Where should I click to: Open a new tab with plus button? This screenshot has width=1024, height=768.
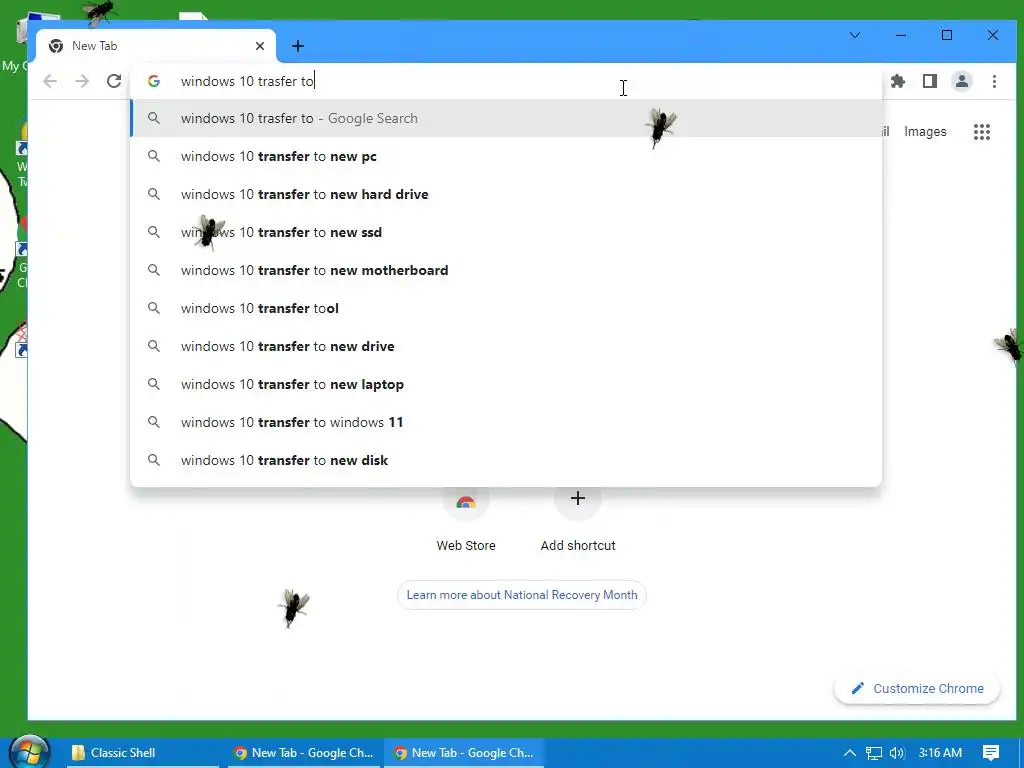[298, 46]
